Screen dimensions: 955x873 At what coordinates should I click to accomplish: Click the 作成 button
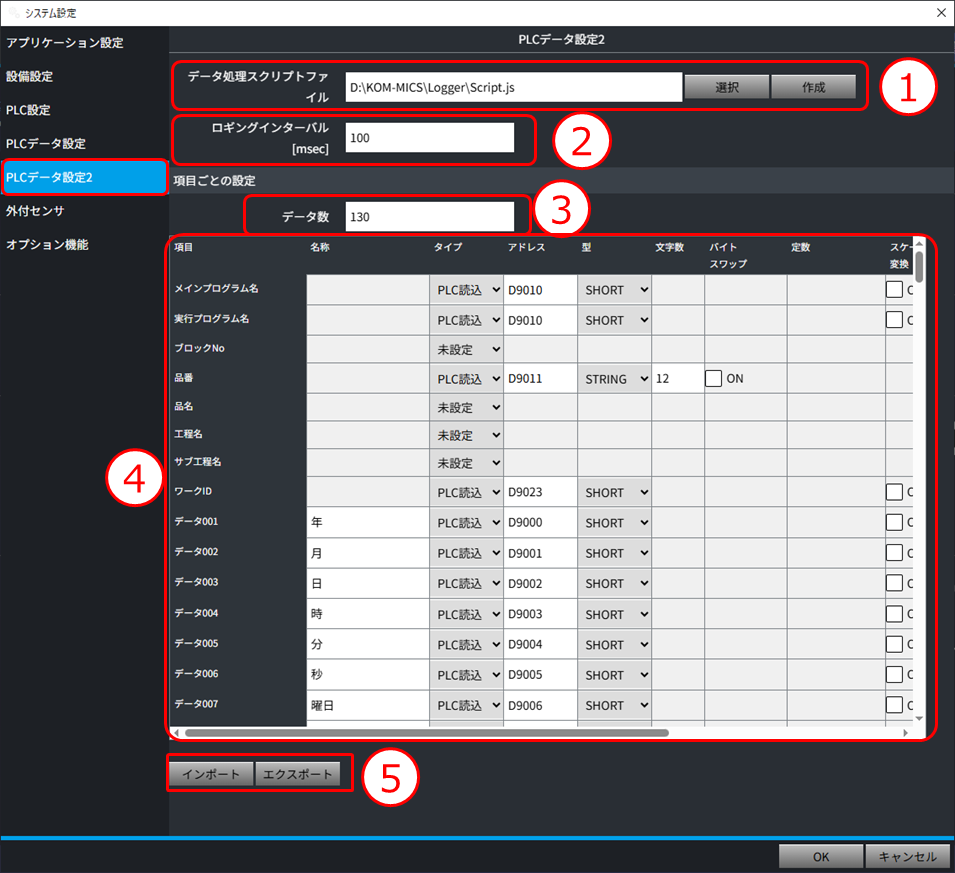point(813,87)
